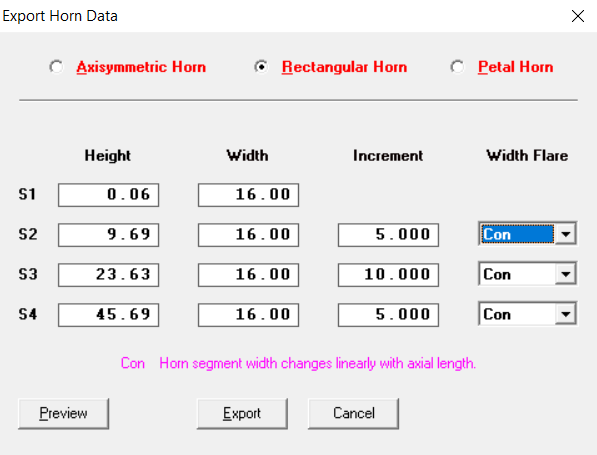Viewport: 597px width, 455px height.
Task: Click the Increment column header label
Action: (x=388, y=155)
